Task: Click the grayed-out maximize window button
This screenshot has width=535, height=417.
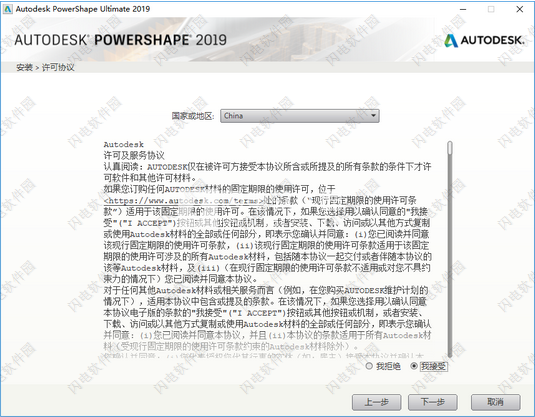Action: click(x=491, y=10)
